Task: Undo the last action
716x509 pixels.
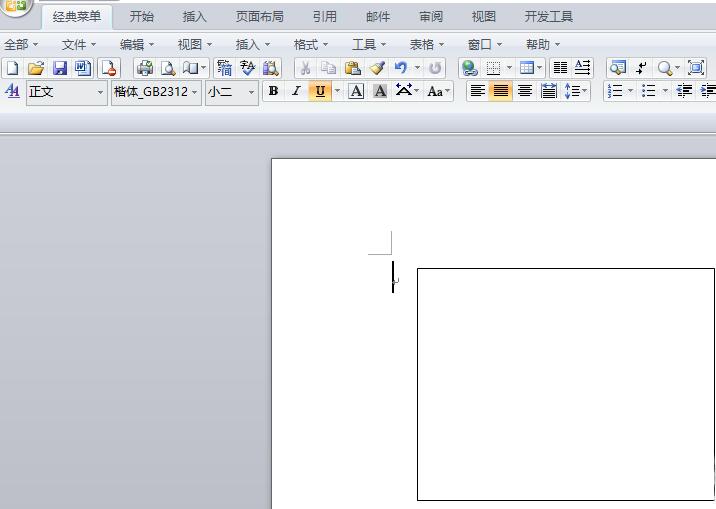Action: tap(401, 68)
